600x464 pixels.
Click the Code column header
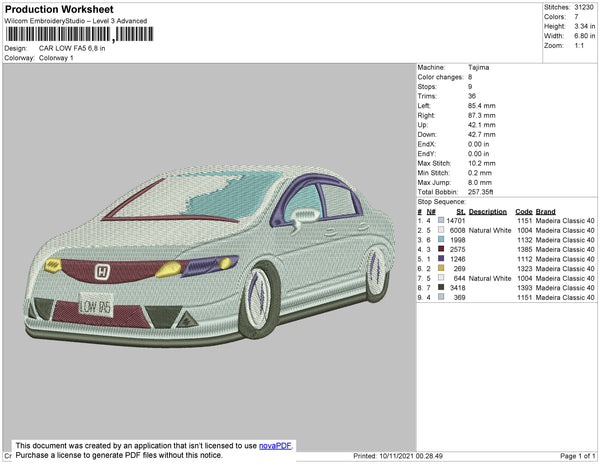tap(523, 212)
